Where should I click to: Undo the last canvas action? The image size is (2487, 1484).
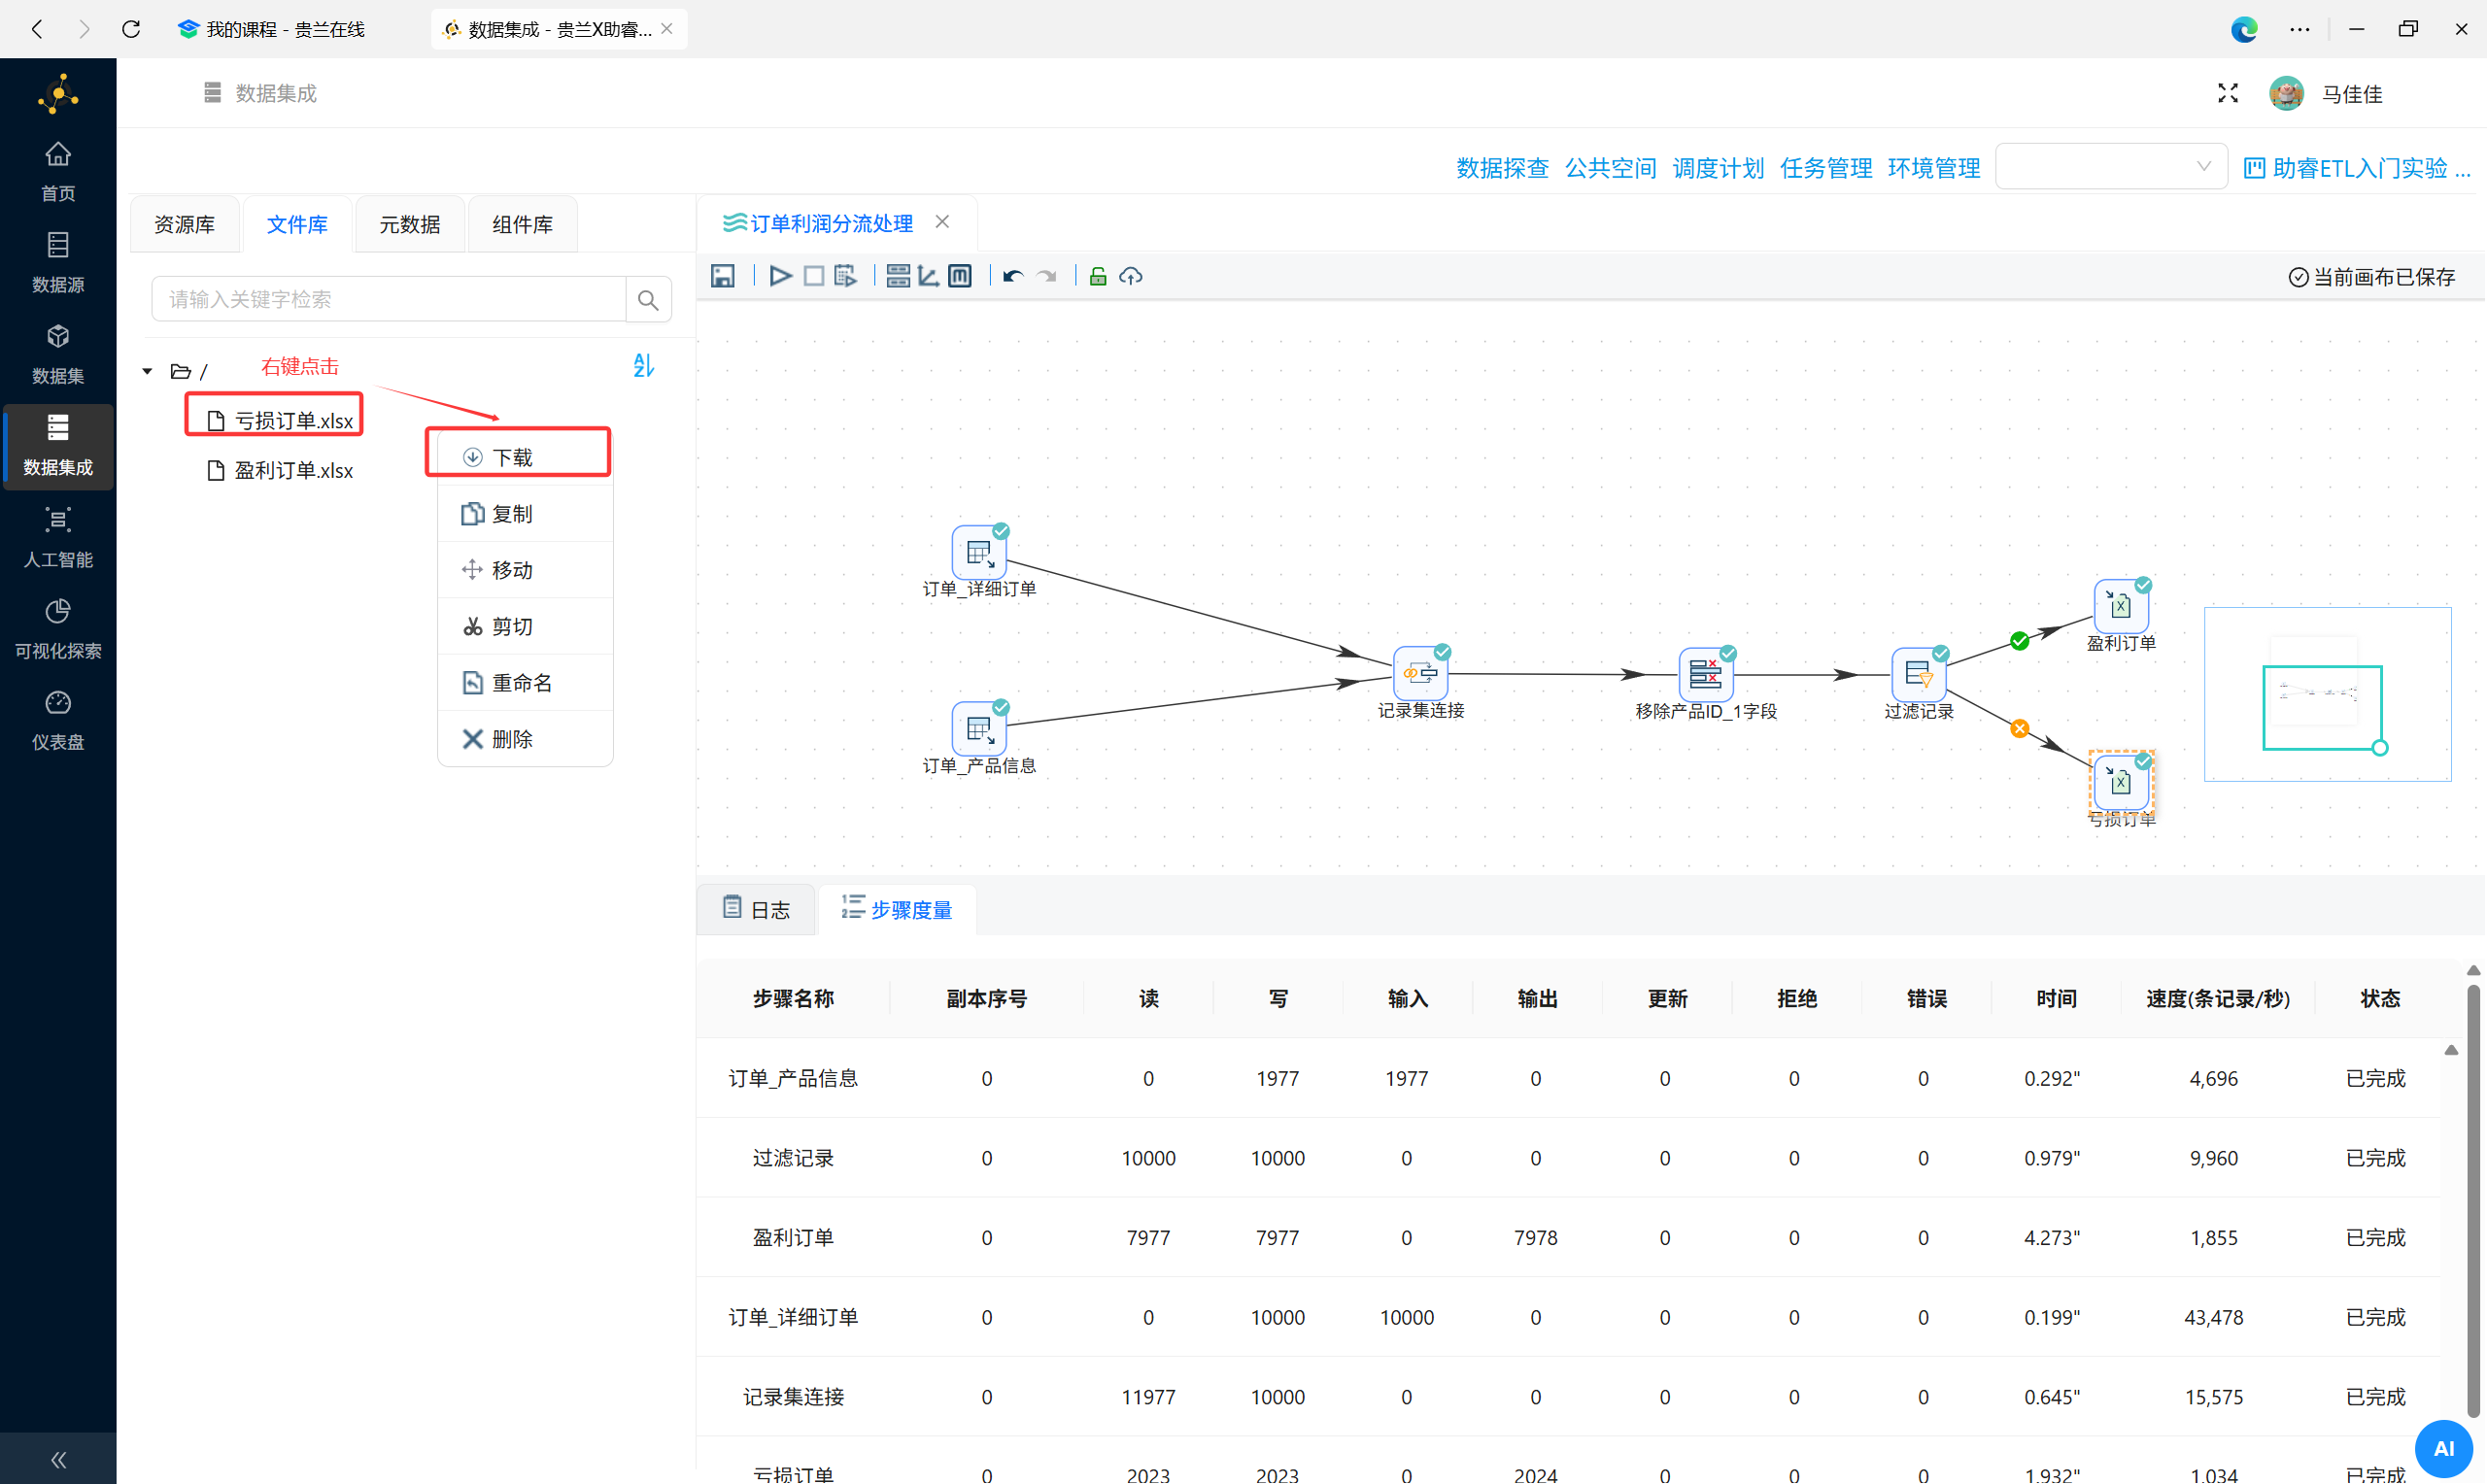pos(1013,276)
